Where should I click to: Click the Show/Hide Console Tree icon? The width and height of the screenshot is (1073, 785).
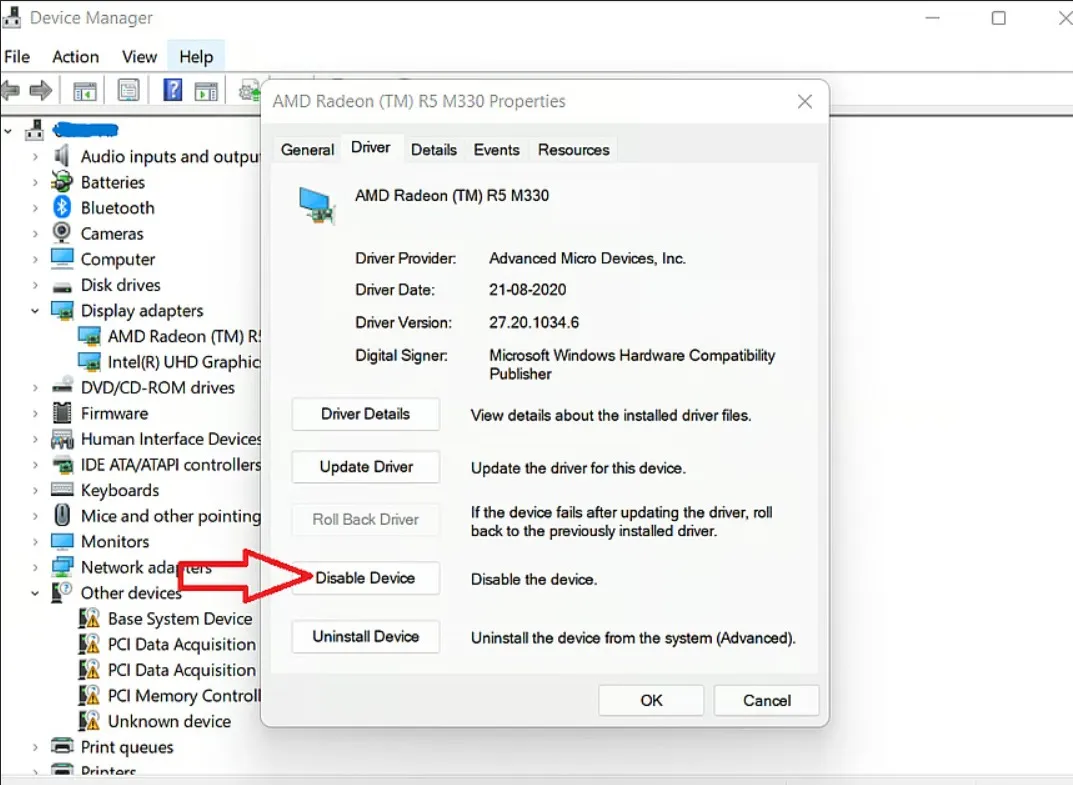84,90
